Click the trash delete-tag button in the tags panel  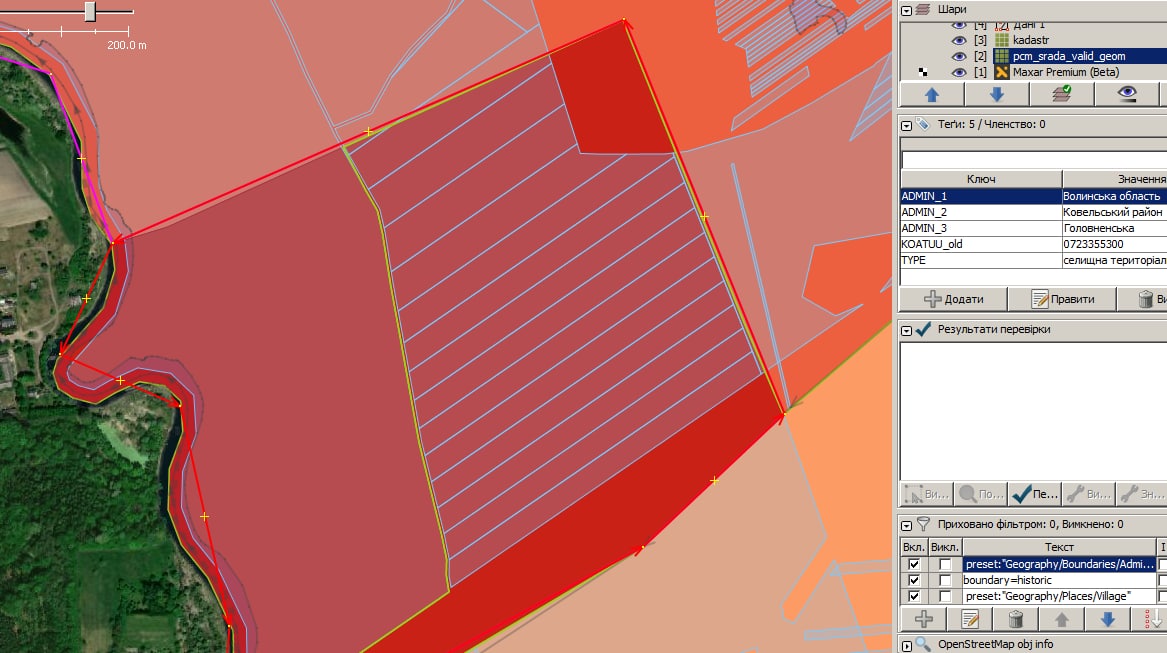pos(1145,299)
